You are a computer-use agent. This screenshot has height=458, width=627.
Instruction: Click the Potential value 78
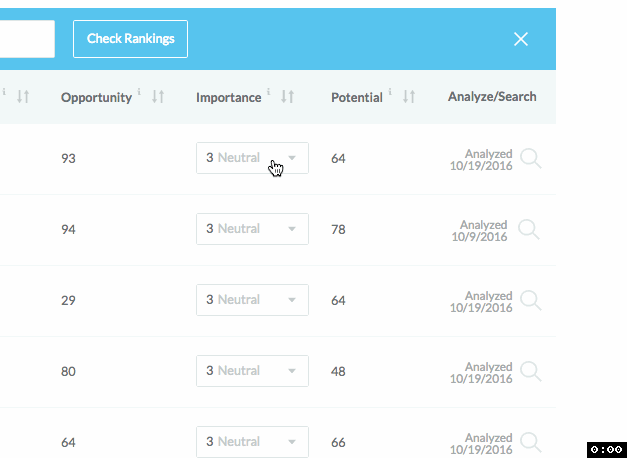338,230
